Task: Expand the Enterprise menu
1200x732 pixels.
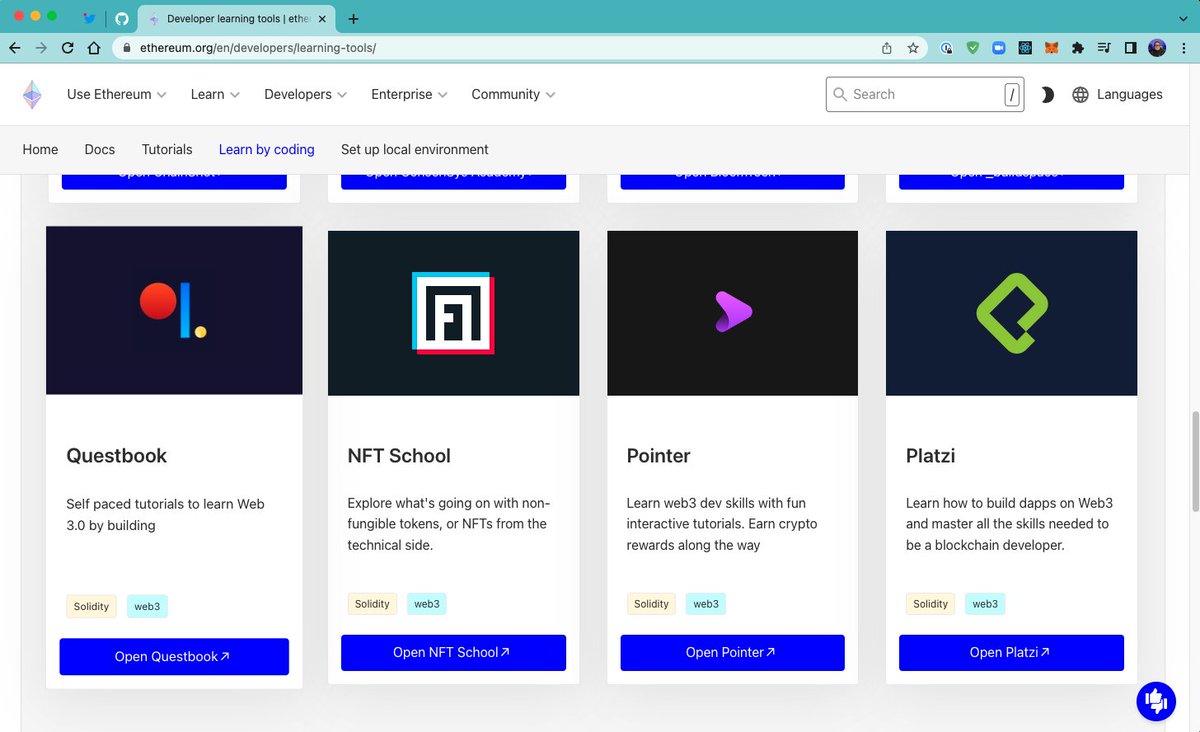Action: 409,94
